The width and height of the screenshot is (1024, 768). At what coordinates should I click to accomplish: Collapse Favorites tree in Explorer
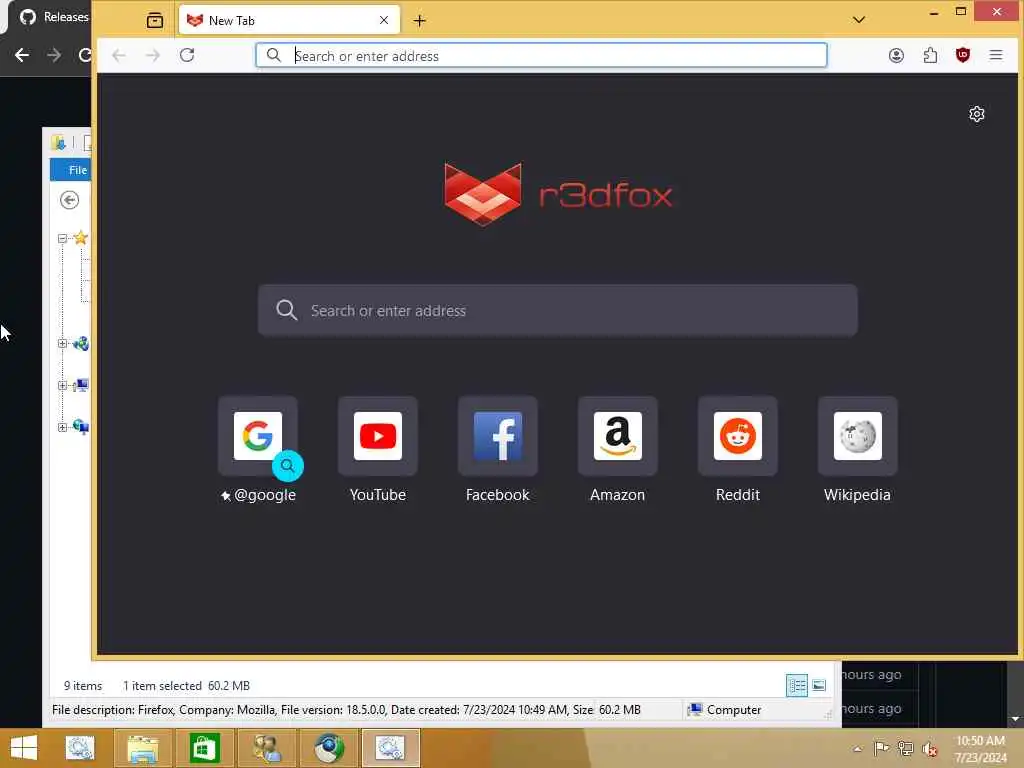coord(62,238)
